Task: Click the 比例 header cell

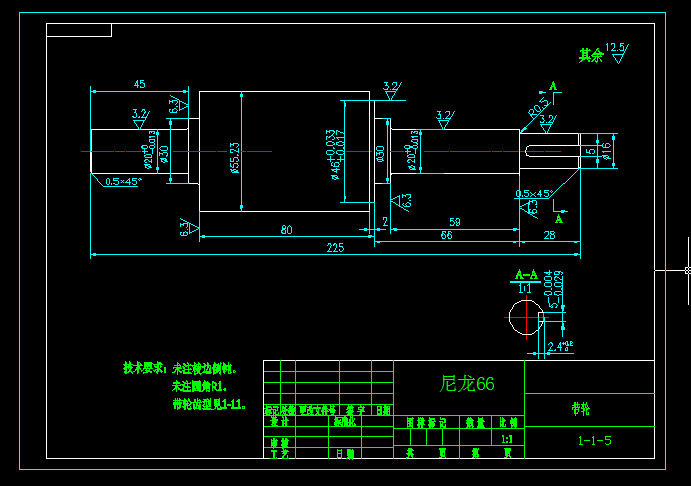Action: [508, 423]
